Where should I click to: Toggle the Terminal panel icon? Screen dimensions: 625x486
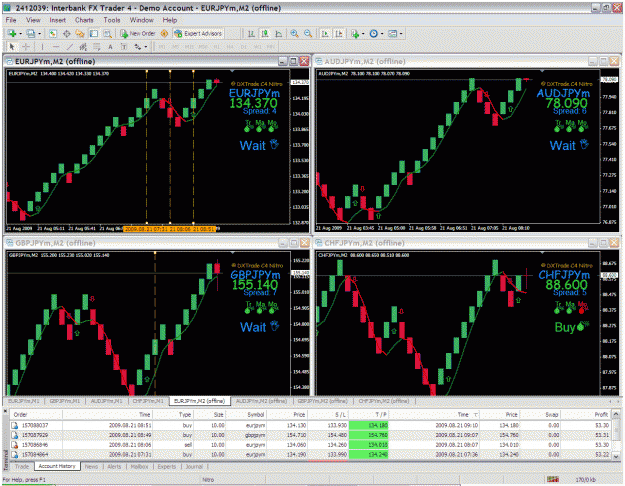pyautogui.click(x=94, y=33)
